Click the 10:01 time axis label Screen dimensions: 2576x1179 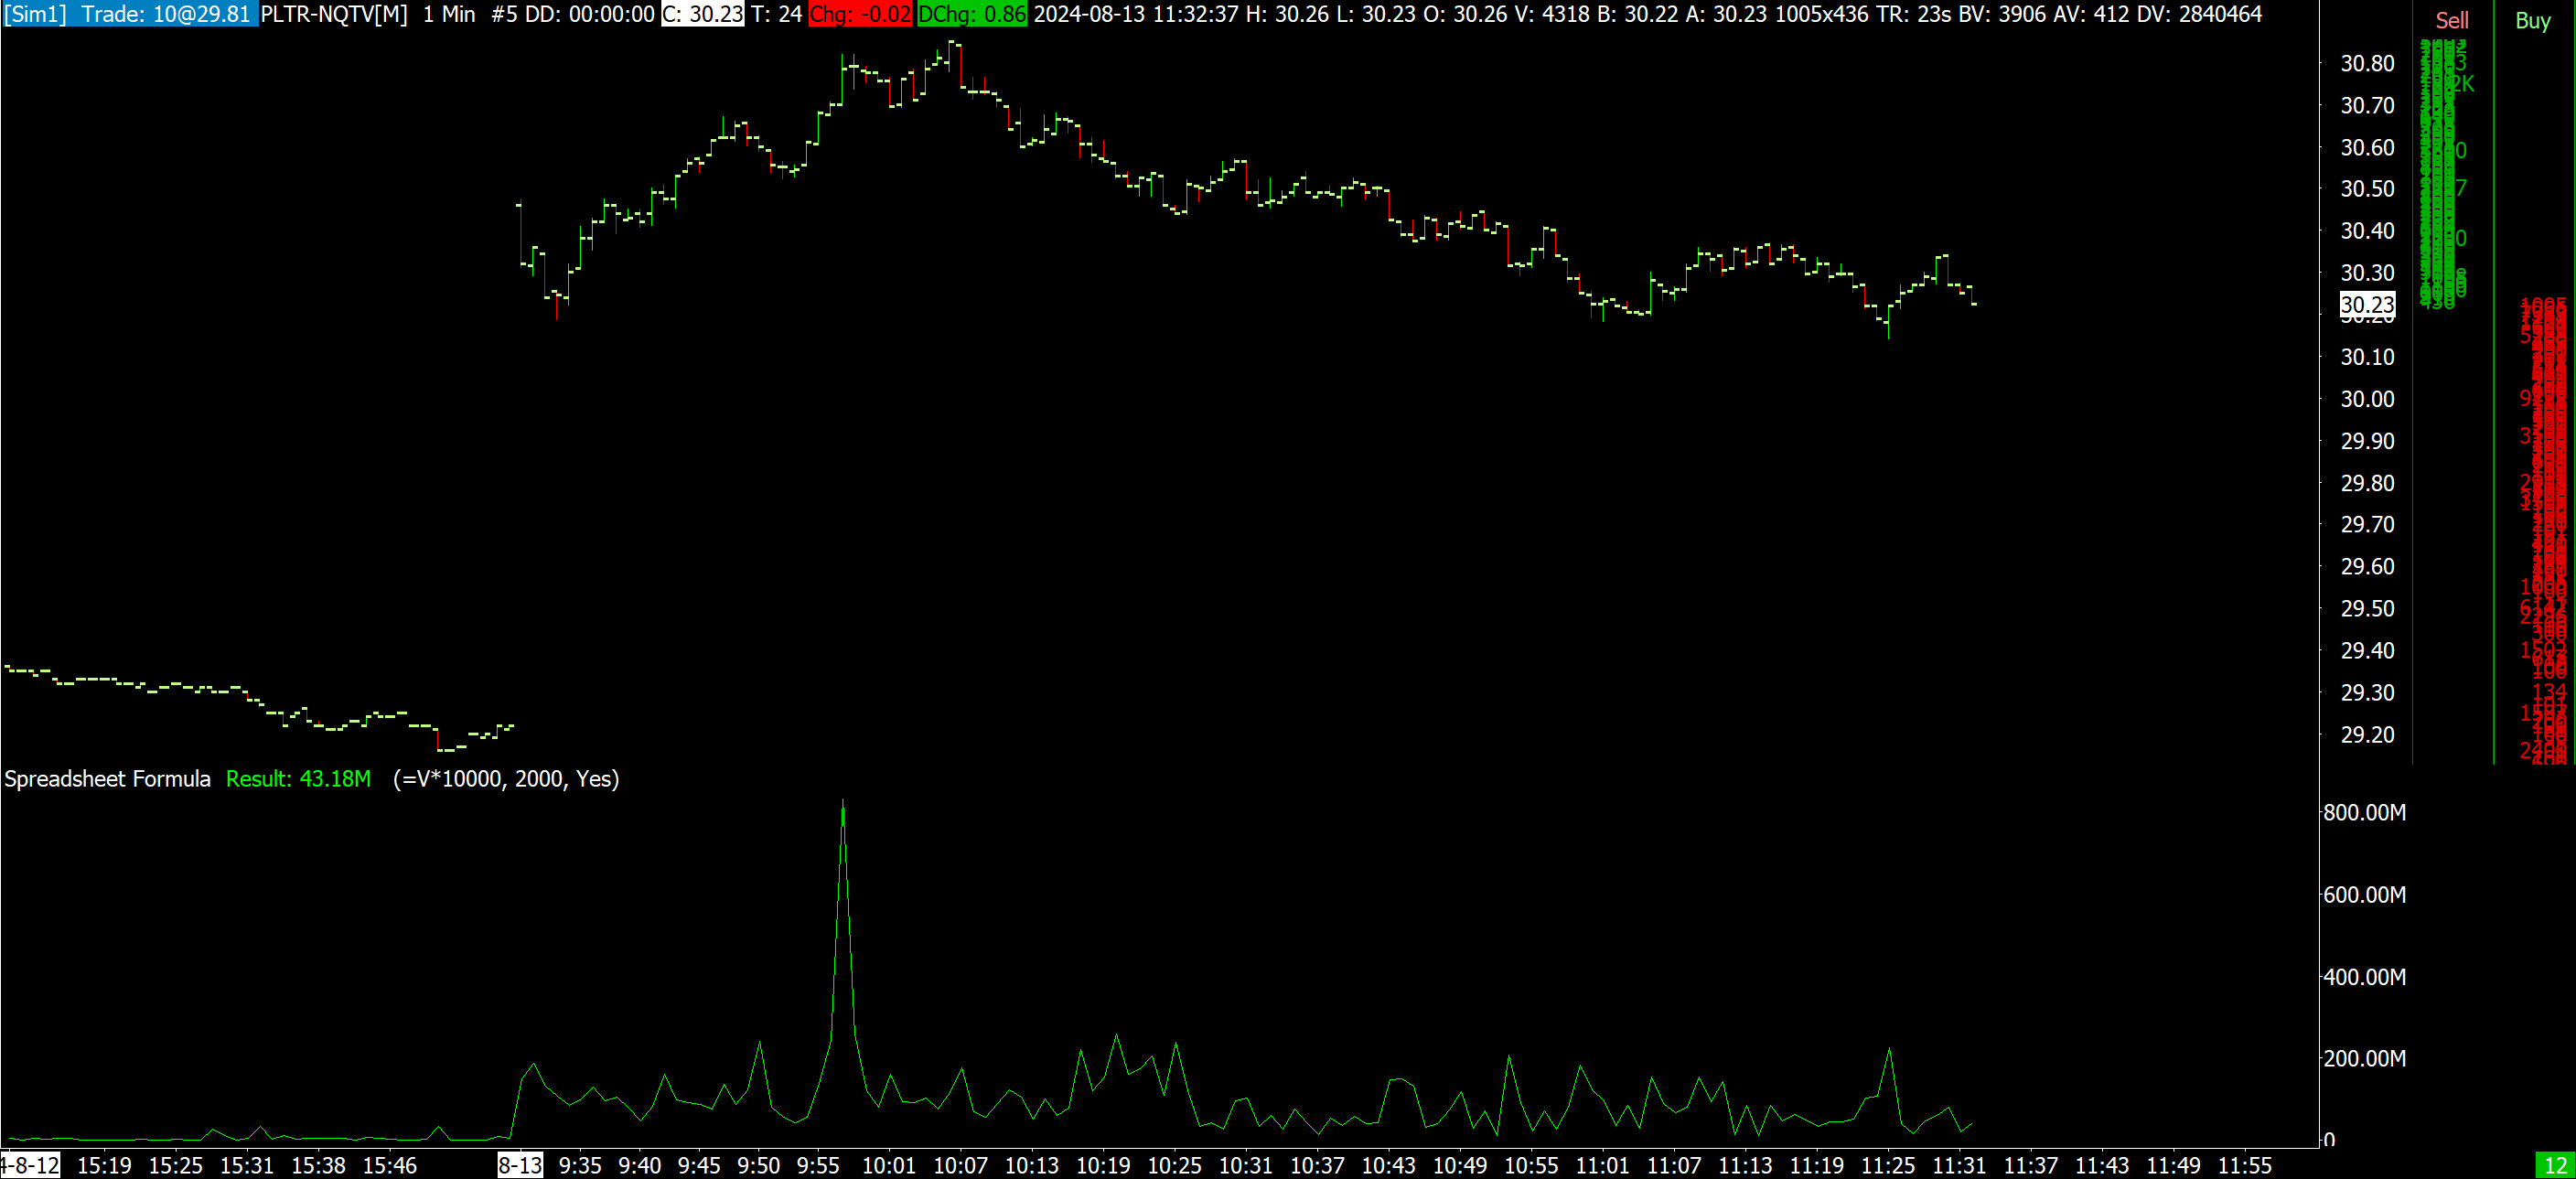pos(888,1165)
